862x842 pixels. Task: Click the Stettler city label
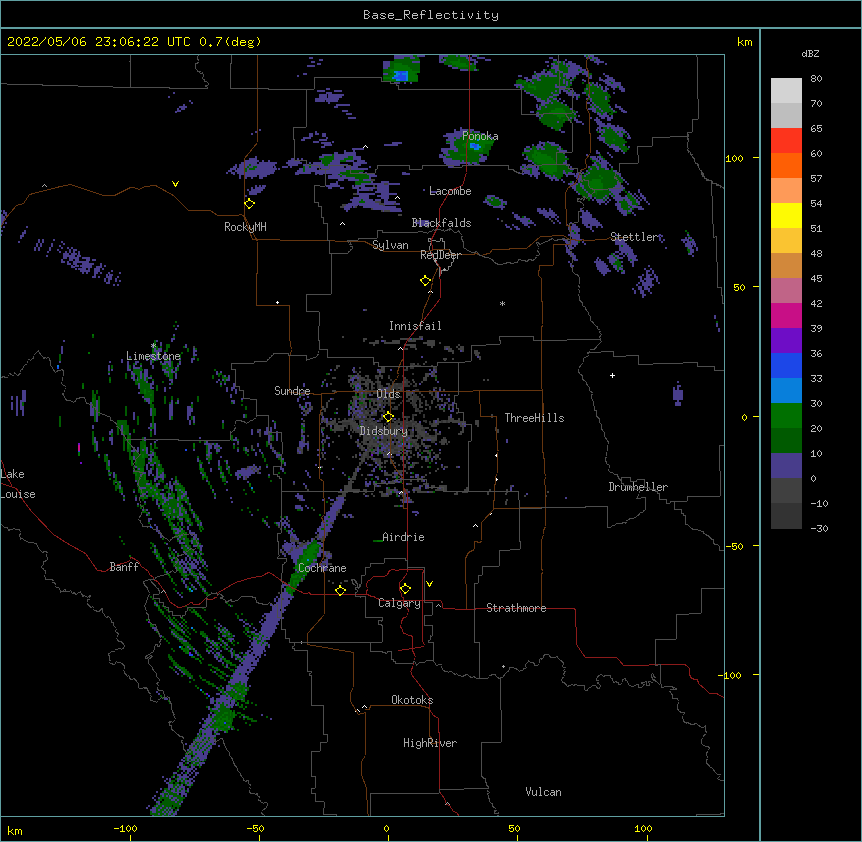tap(634, 237)
